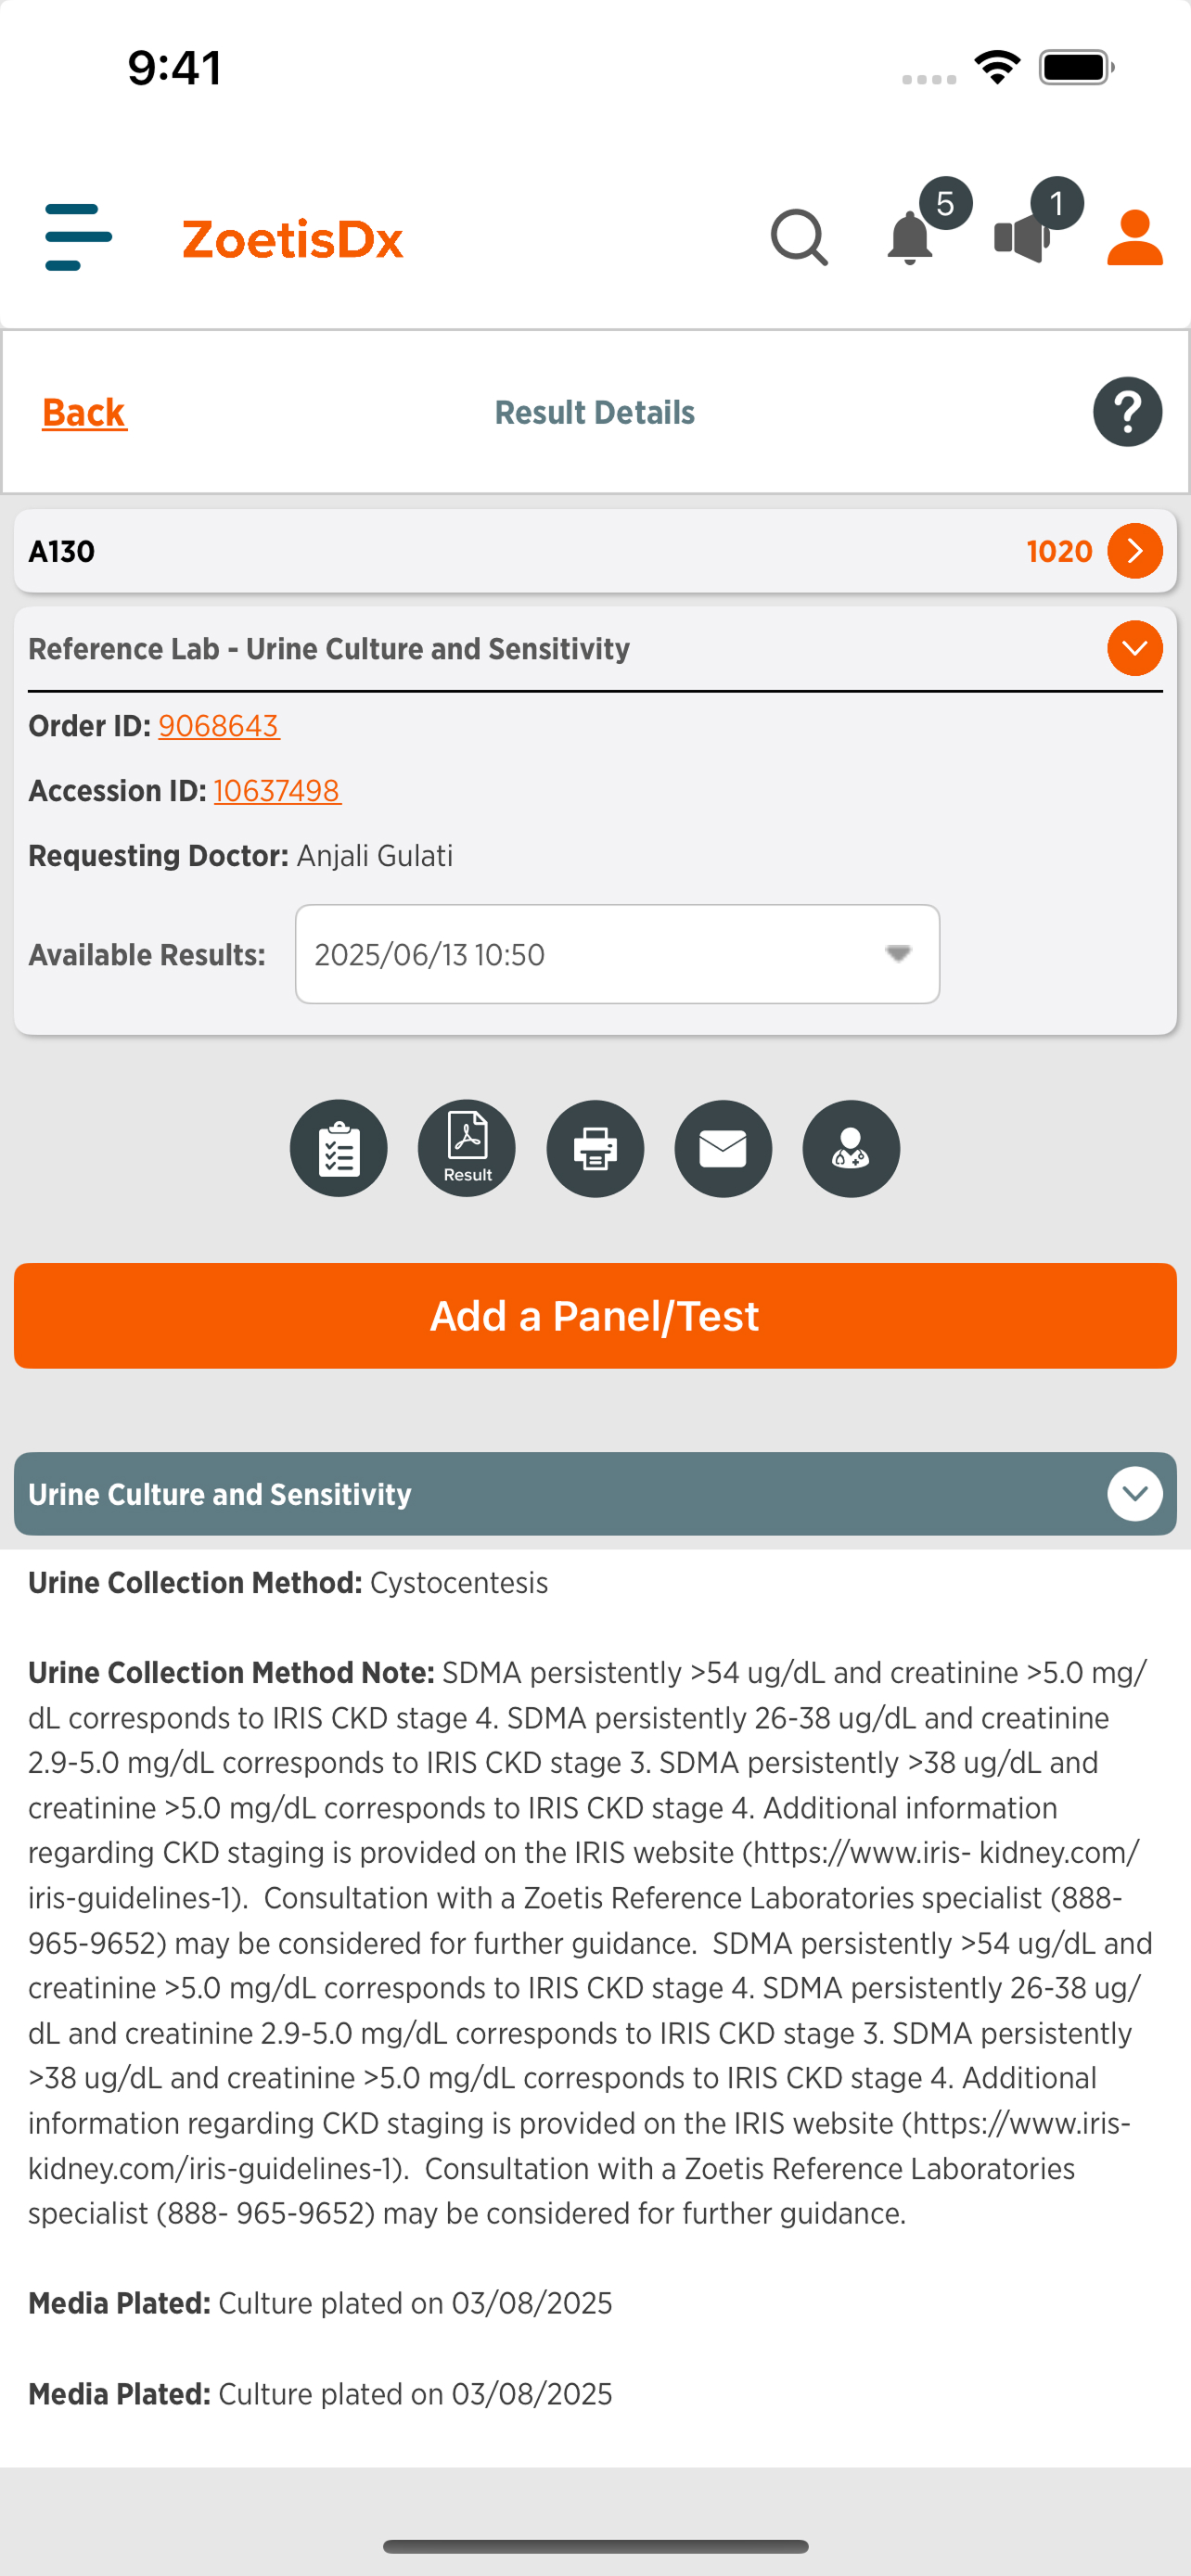This screenshot has width=1191, height=2576.
Task: Open Order ID 9068643 link
Action: (219, 726)
